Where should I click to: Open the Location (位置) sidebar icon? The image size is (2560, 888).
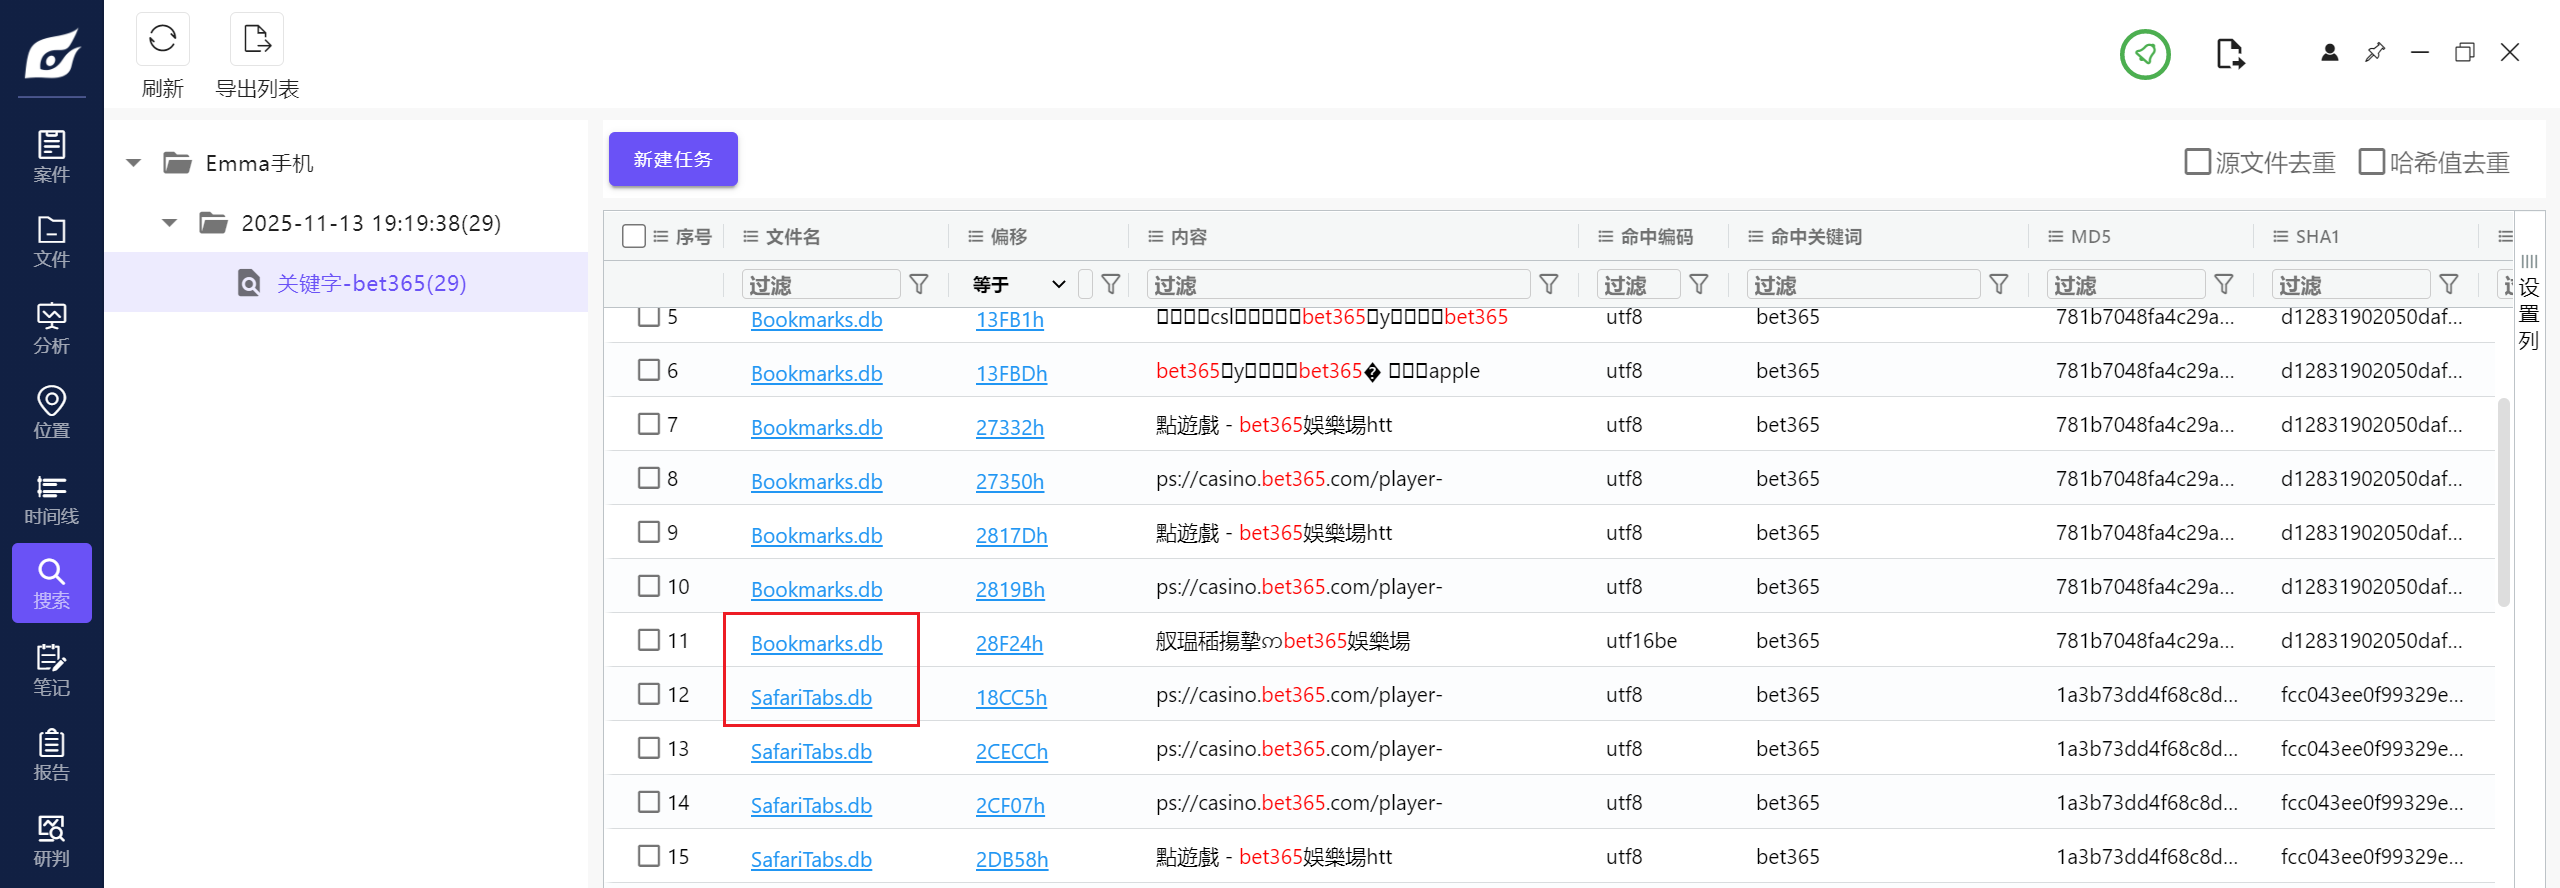tap(51, 412)
